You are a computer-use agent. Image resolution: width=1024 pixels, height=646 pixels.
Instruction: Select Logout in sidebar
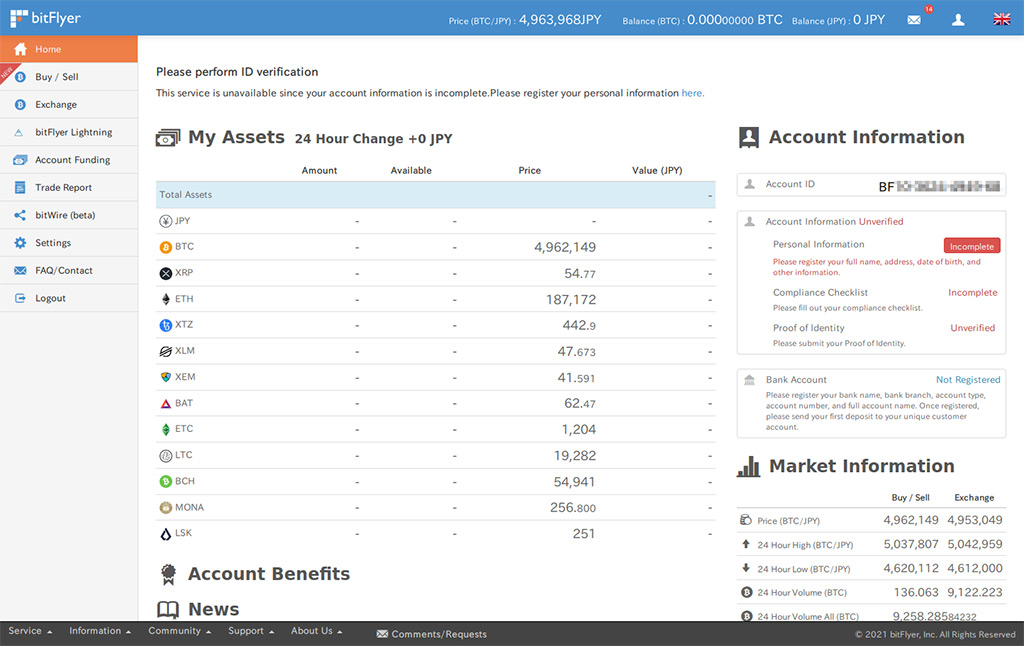pyautogui.click(x=69, y=298)
